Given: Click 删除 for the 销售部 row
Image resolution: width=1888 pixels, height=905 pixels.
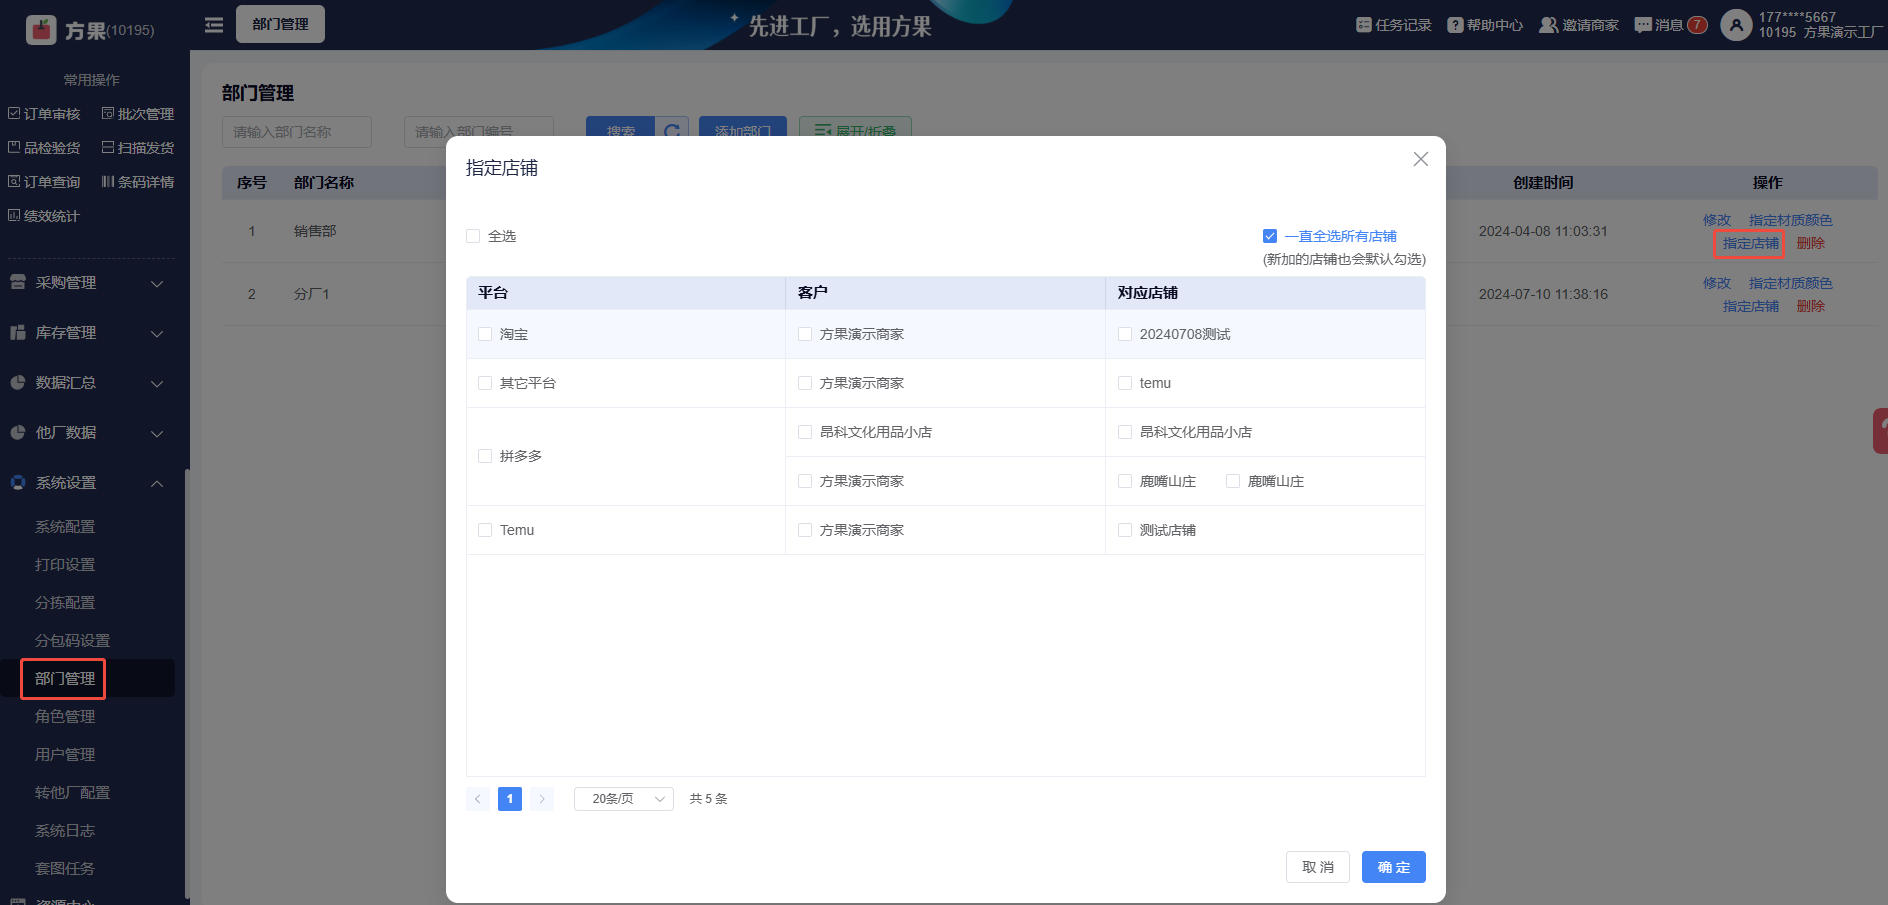Looking at the screenshot, I should [x=1811, y=243].
